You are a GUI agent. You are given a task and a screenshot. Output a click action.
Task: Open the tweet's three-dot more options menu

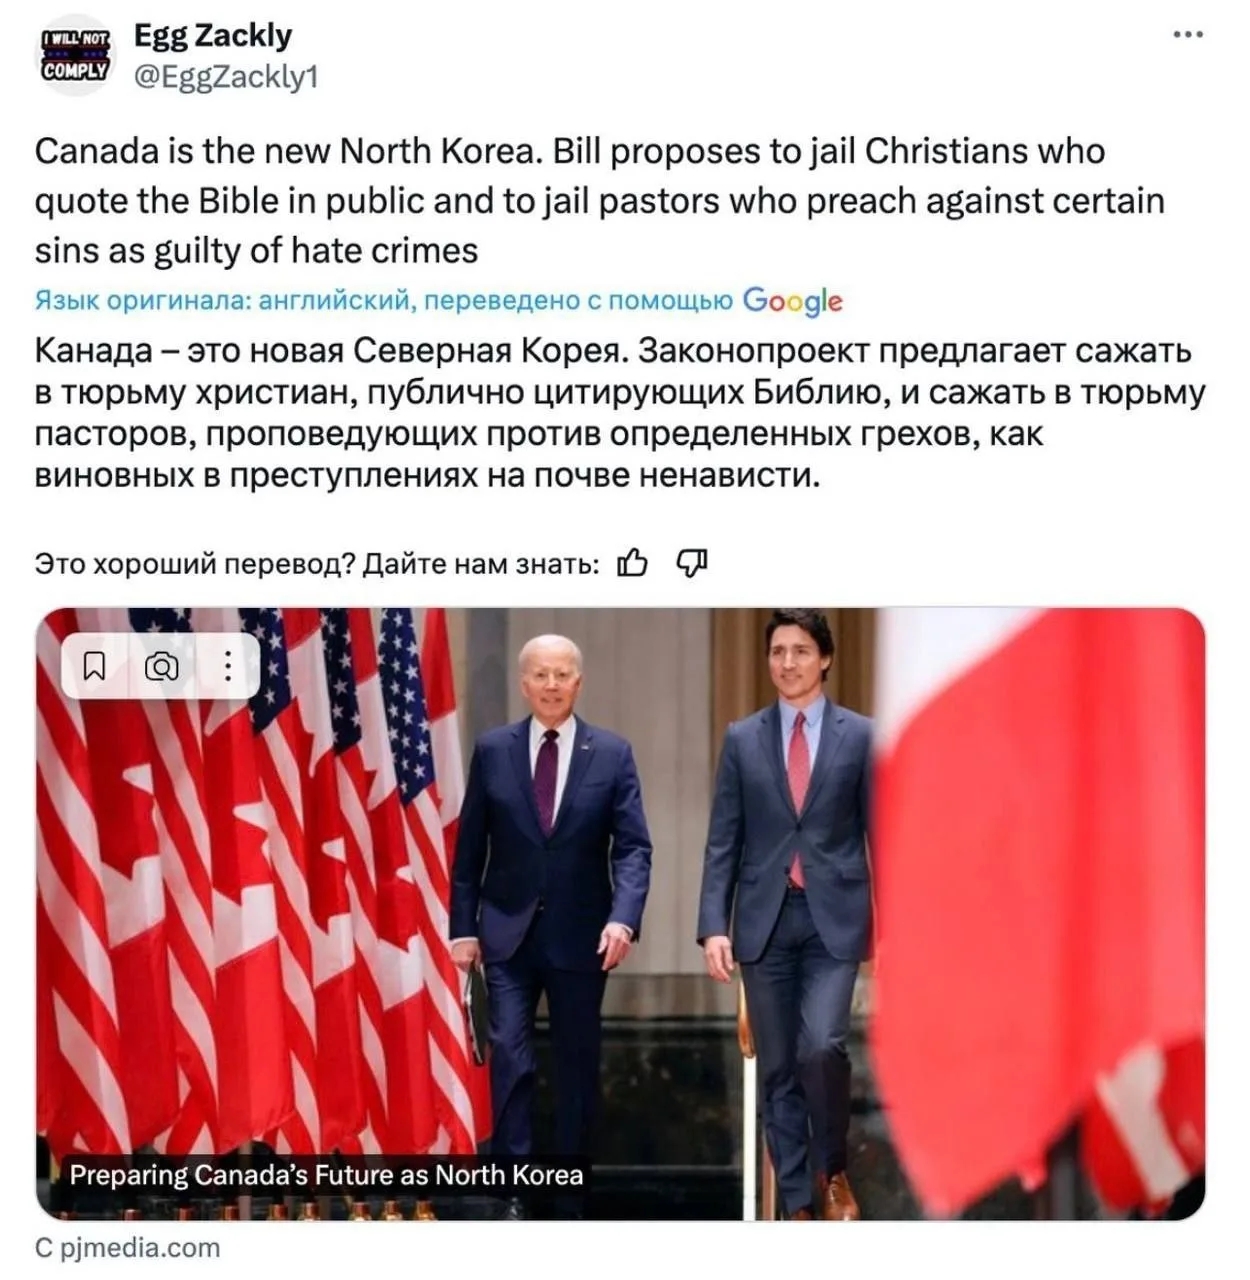tap(1187, 34)
